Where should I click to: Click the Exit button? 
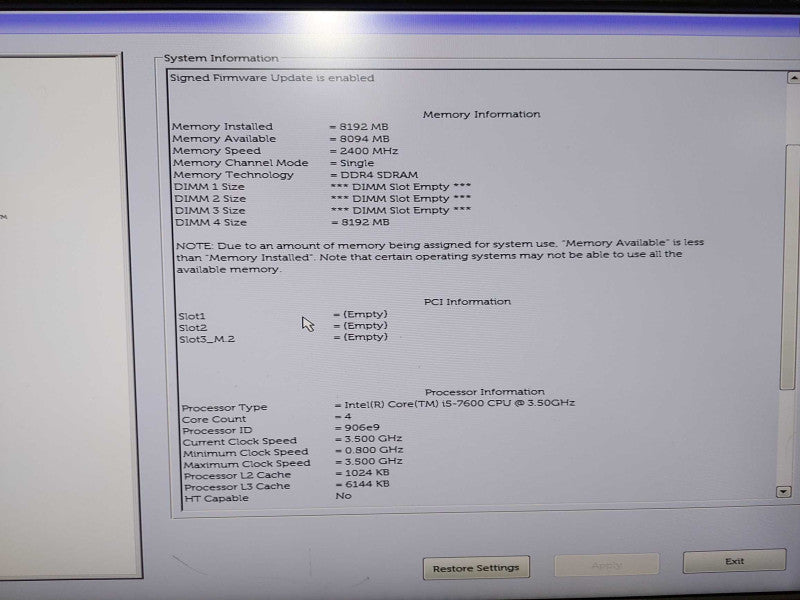734,561
